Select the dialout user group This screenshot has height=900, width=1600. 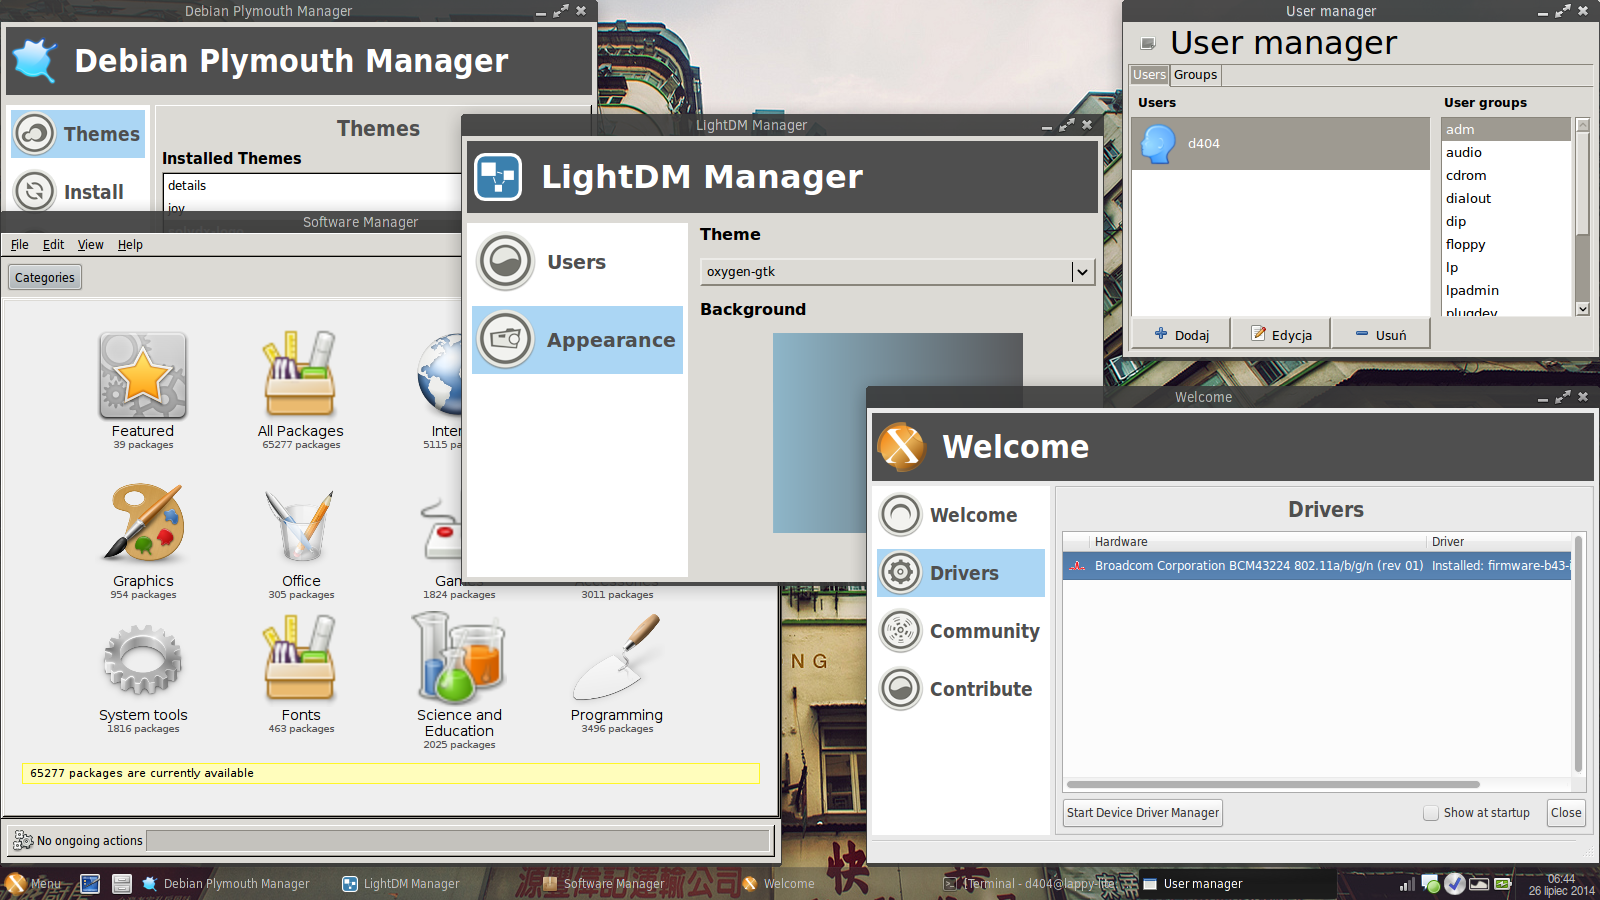pyautogui.click(x=1505, y=198)
